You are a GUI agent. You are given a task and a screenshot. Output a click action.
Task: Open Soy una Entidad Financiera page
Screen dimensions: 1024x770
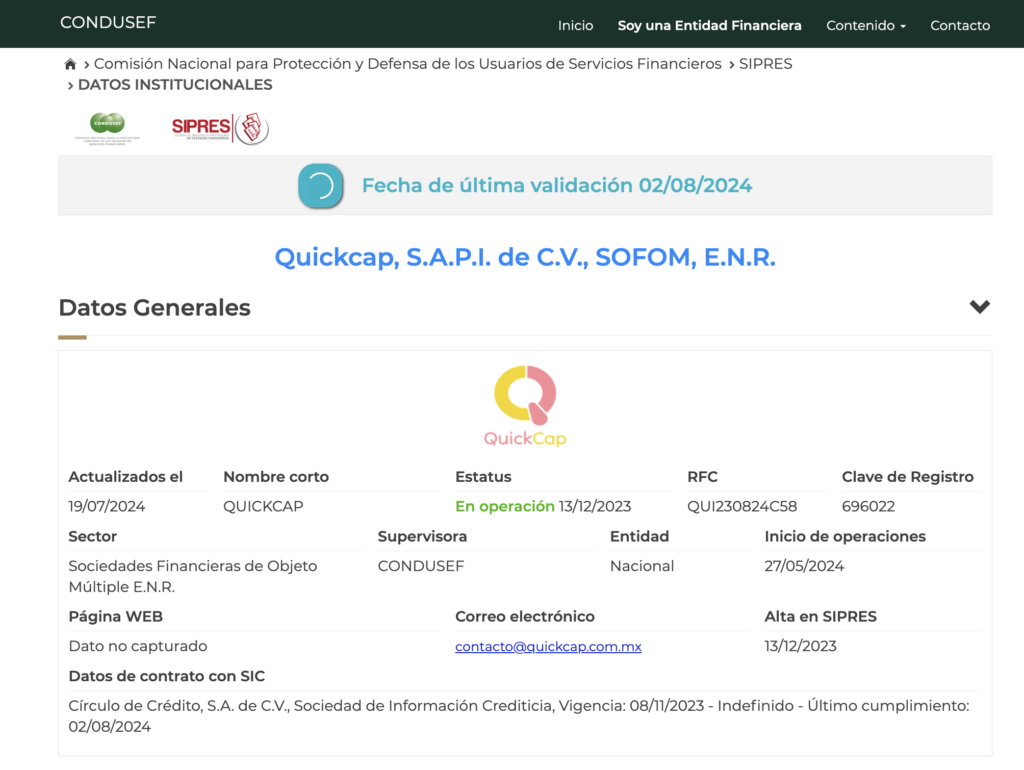pyautogui.click(x=709, y=25)
